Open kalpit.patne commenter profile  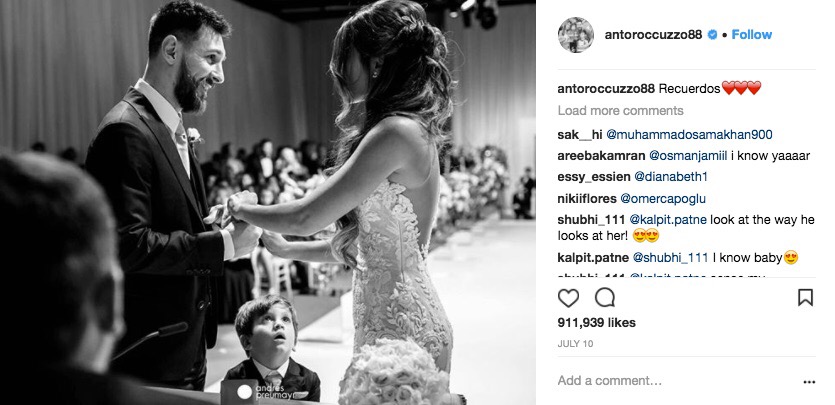coord(593,258)
